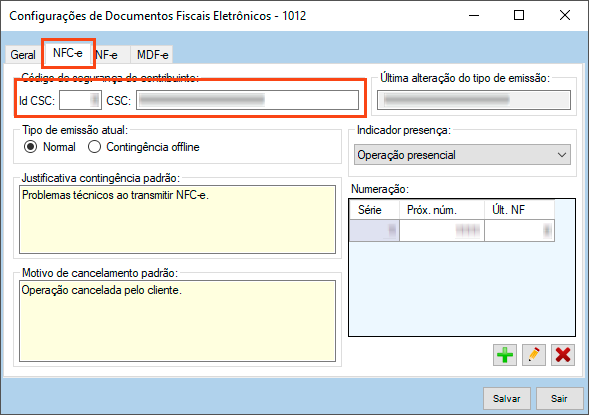
Task: Switch to the Geral tab
Action: [x=23, y=55]
